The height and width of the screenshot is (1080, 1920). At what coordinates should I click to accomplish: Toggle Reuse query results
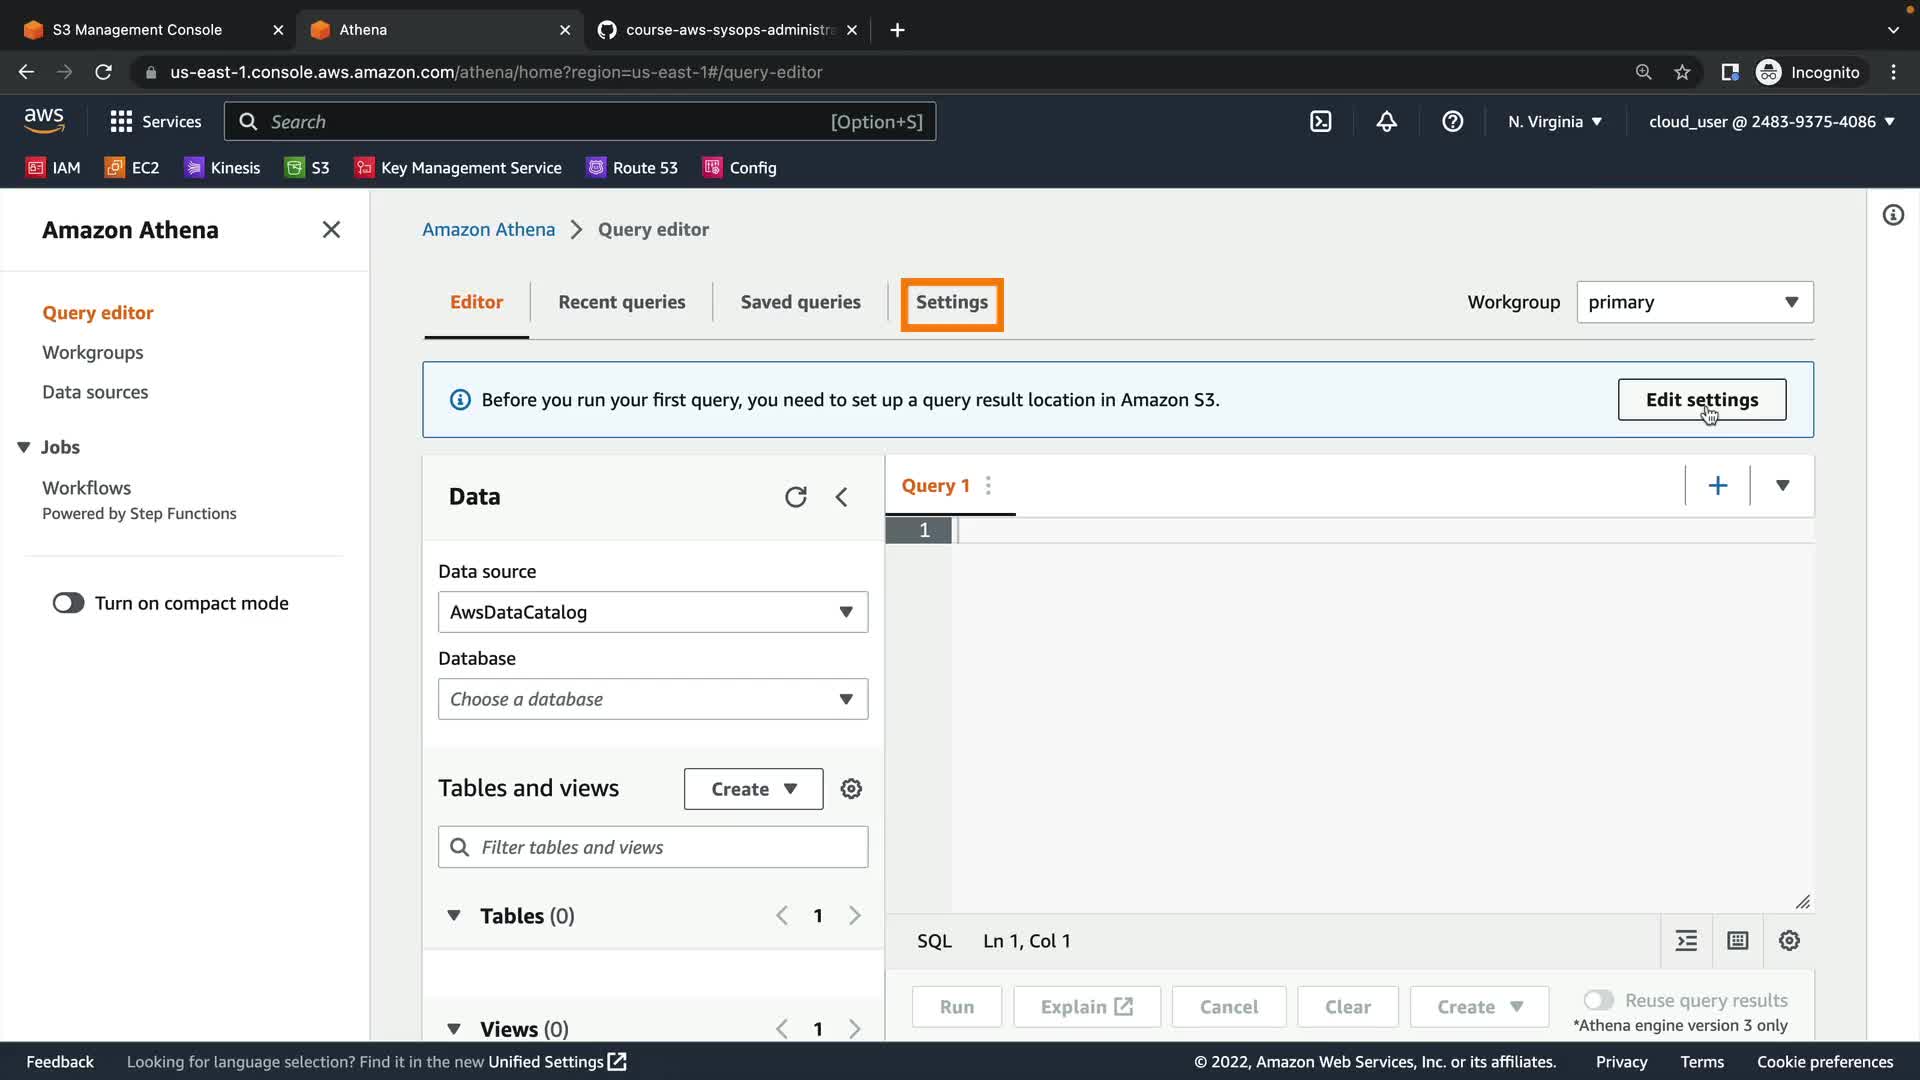[x=1598, y=1000]
